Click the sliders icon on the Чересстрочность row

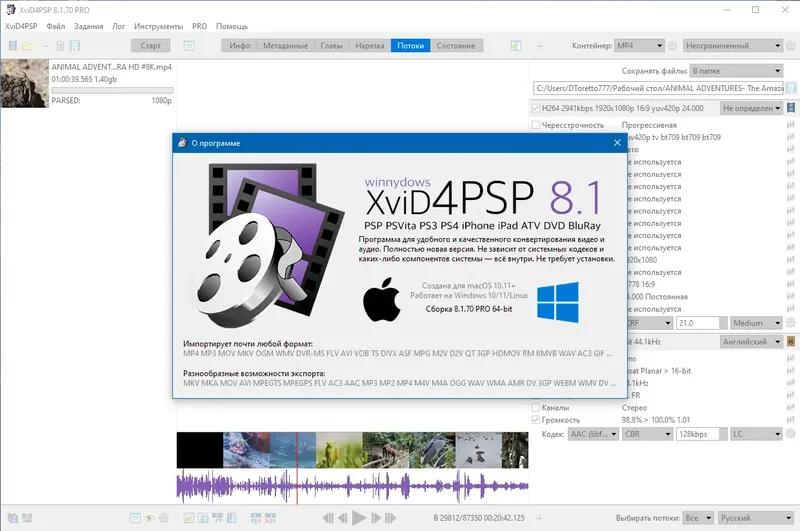[x=790, y=125]
